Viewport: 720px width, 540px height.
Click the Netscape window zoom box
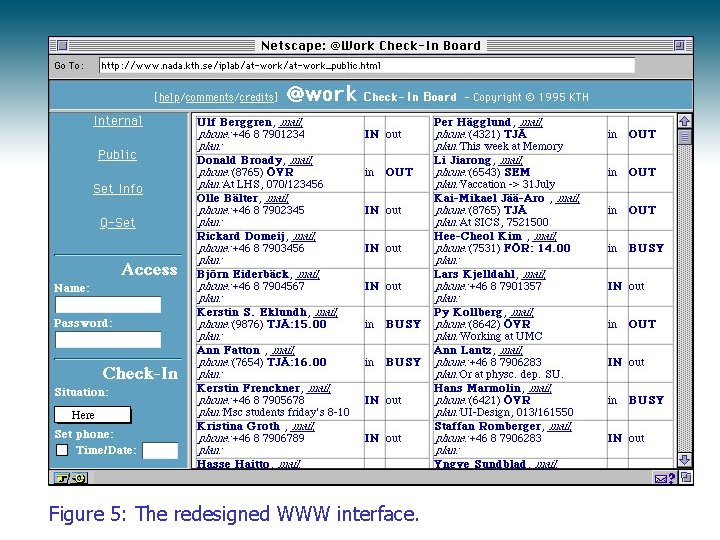pos(679,45)
